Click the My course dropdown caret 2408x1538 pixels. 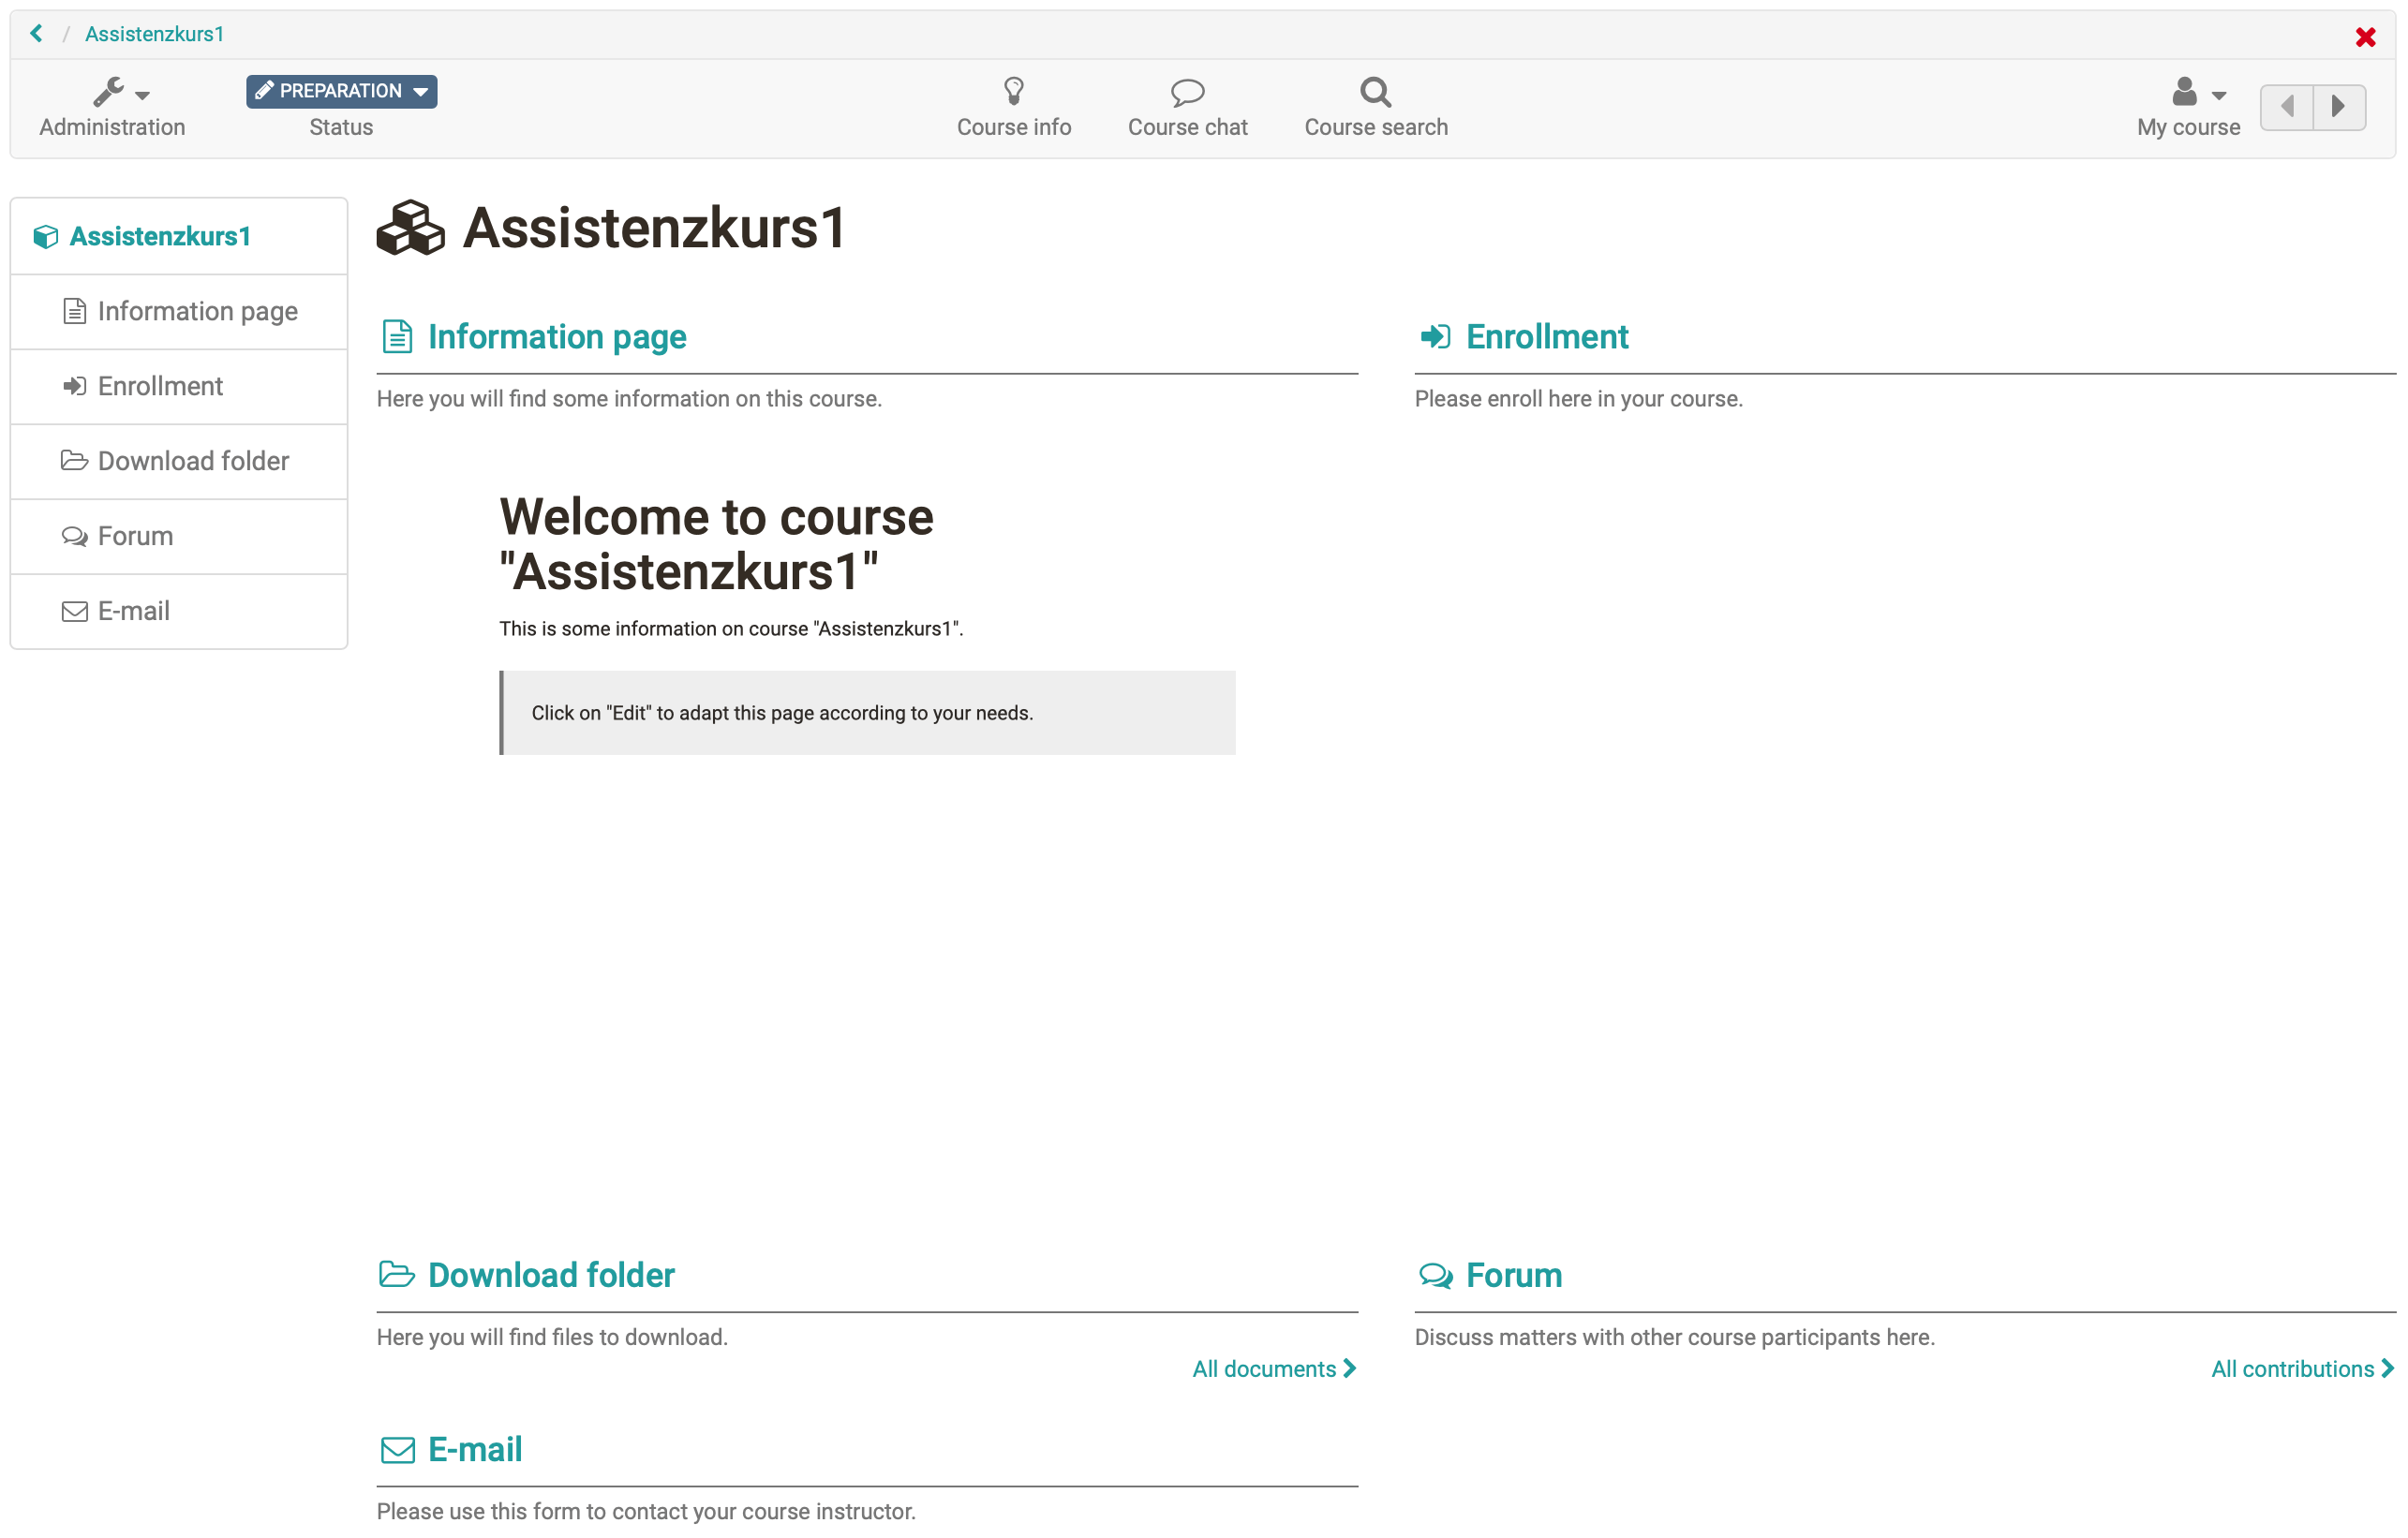[2219, 96]
